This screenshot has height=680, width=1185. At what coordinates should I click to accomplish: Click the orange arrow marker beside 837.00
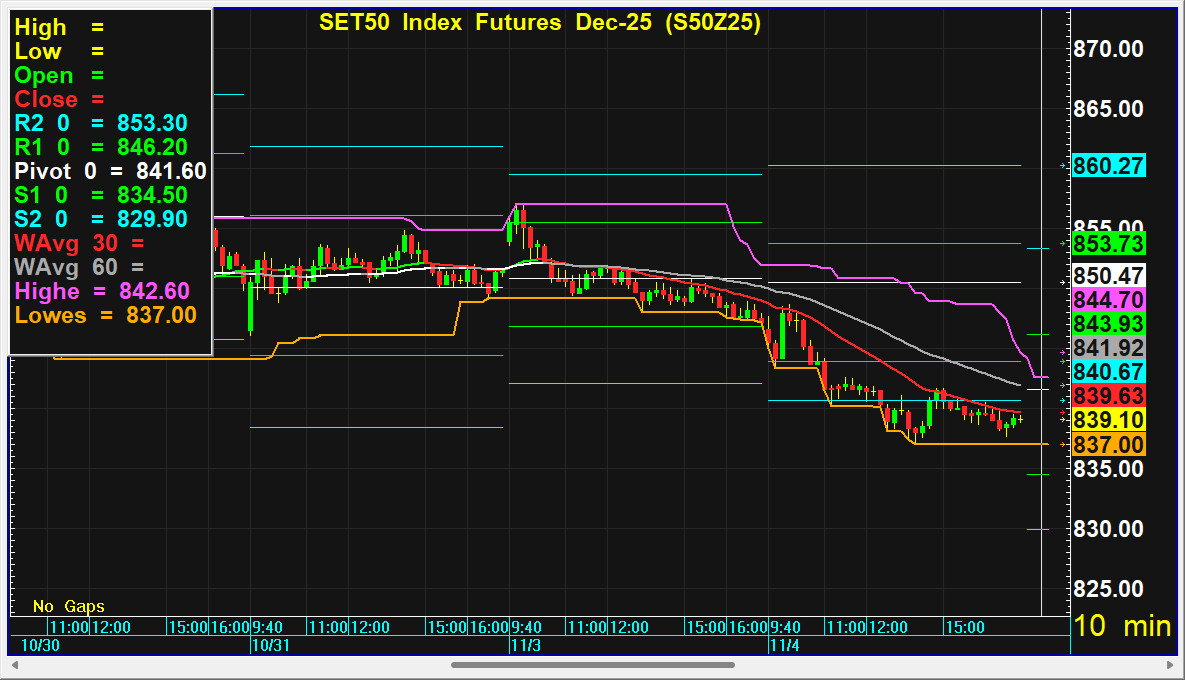point(1061,443)
